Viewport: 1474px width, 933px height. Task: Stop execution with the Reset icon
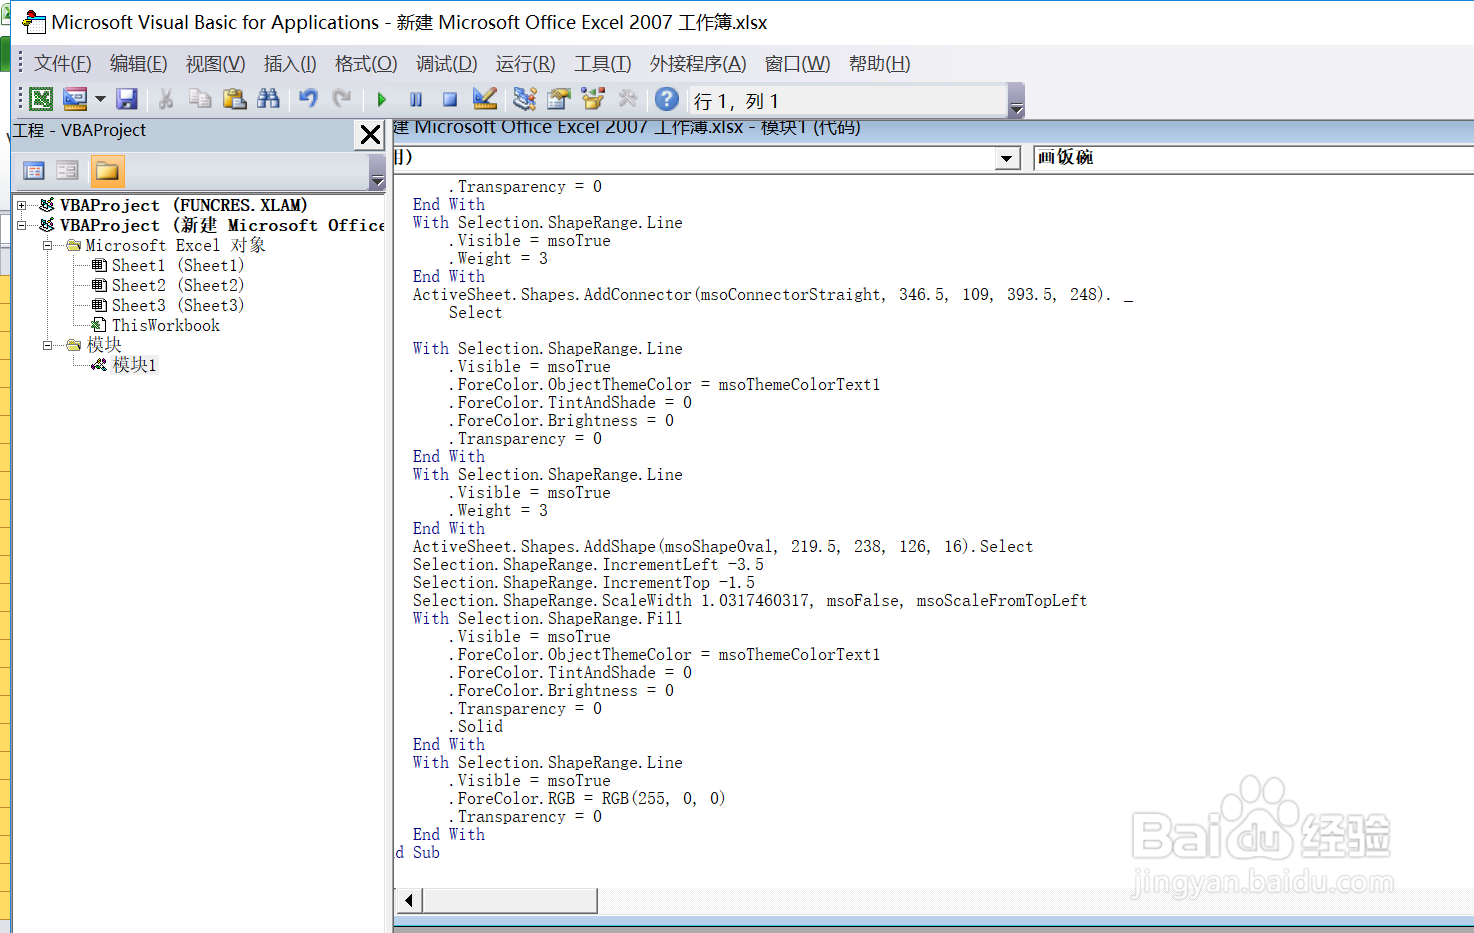coord(450,99)
